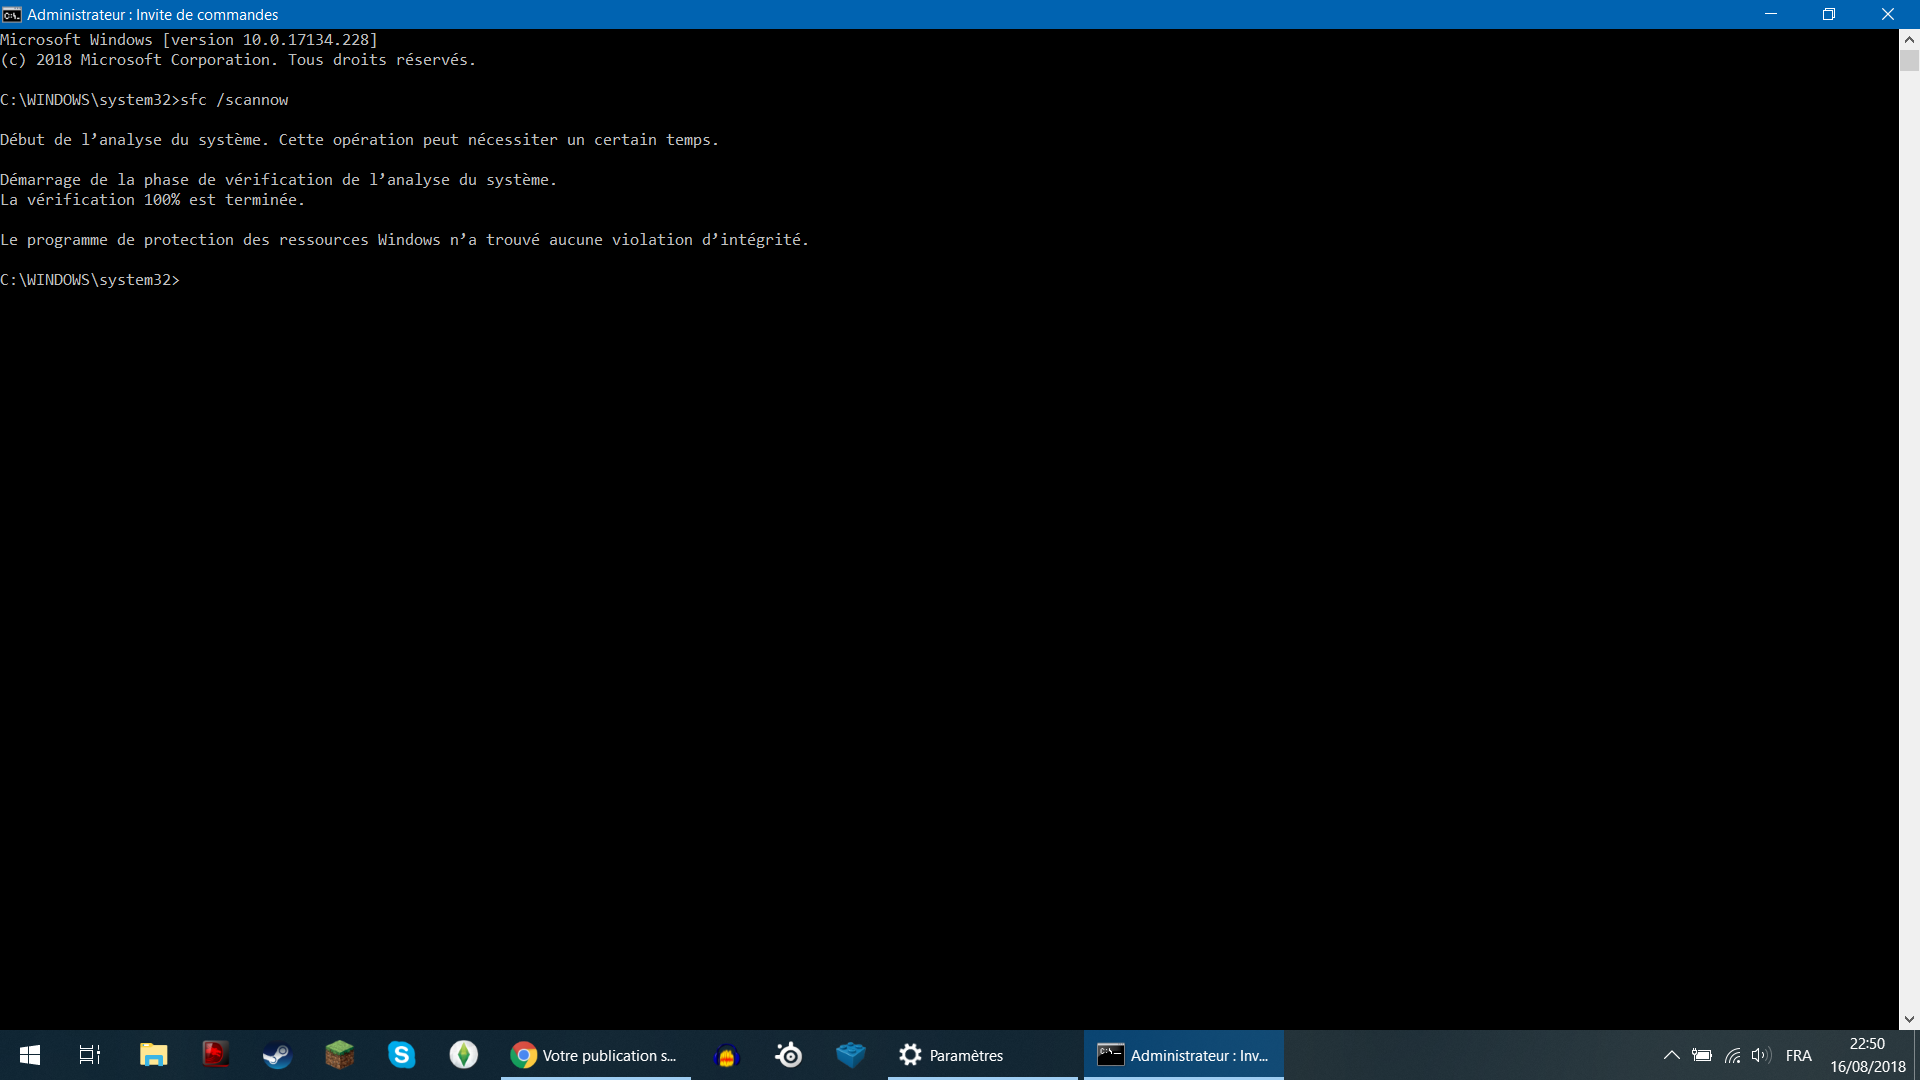This screenshot has height=1080, width=1920.
Task: Click the Administrateur : Inv... taskbar button
Action: (1184, 1055)
